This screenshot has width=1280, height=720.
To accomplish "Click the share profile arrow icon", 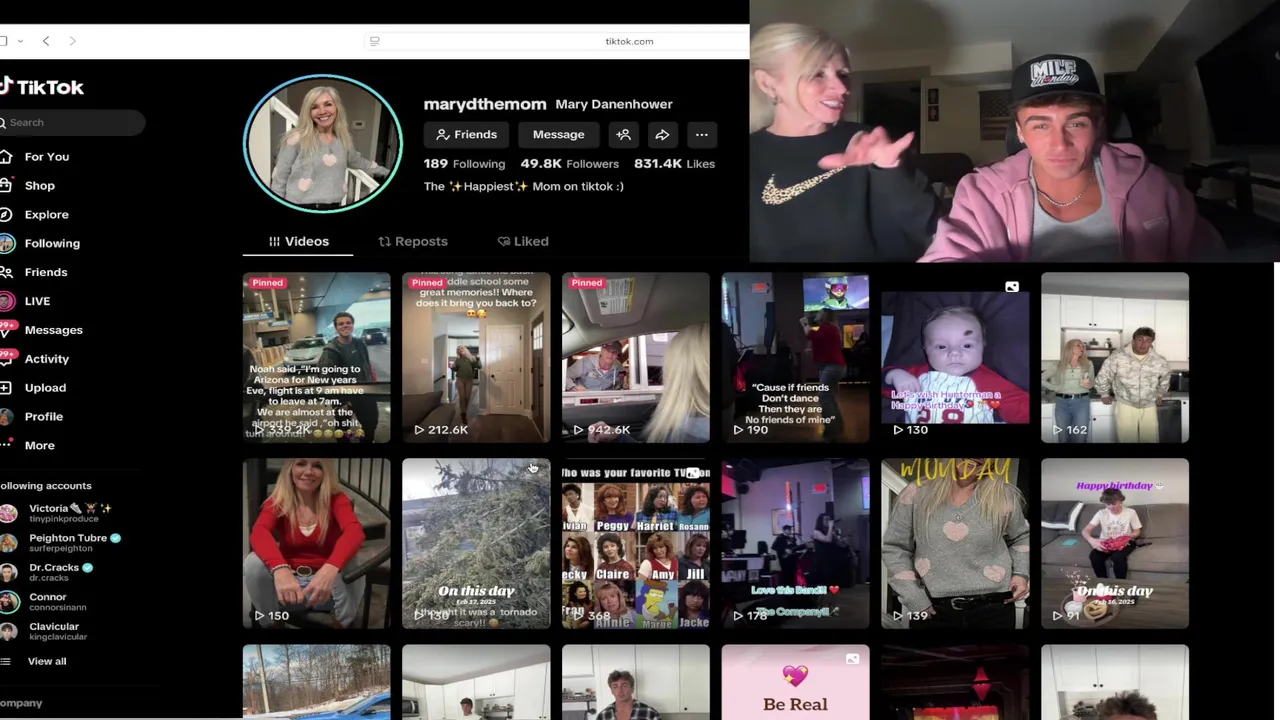I will click(x=662, y=135).
